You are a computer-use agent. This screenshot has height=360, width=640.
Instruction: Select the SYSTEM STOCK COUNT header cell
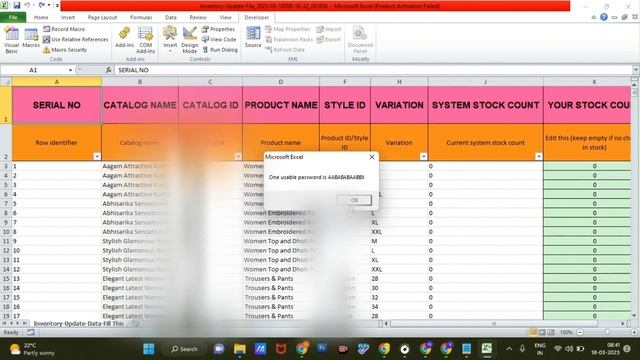click(486, 105)
